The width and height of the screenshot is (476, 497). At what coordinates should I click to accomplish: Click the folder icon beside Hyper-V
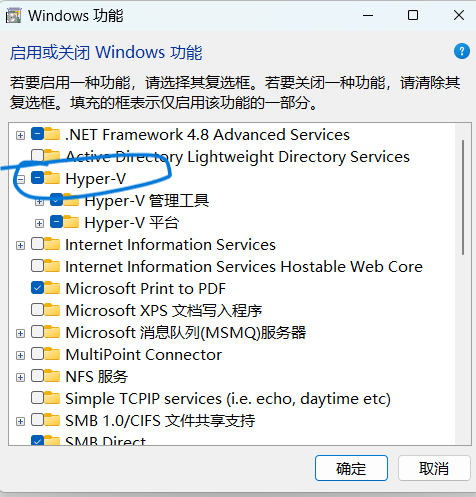52,178
